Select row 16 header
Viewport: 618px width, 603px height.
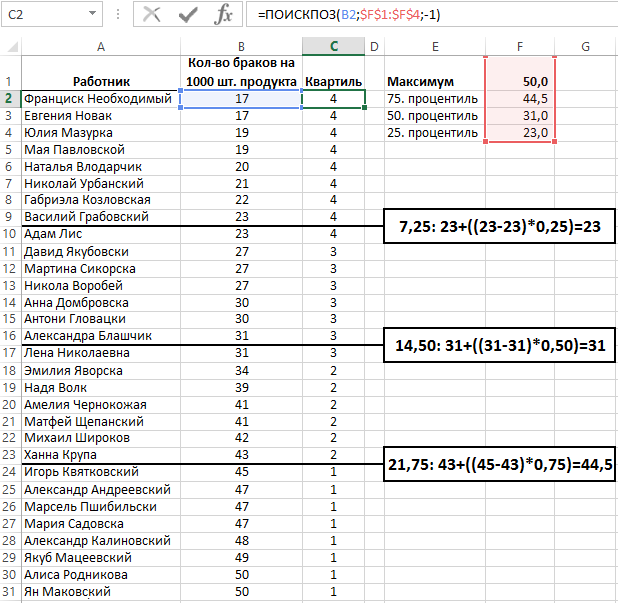10,336
